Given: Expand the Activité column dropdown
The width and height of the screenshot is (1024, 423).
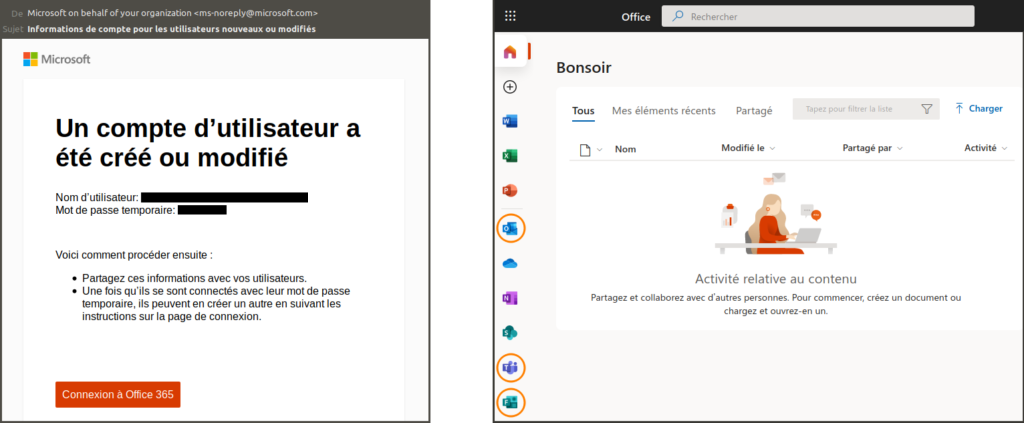Looking at the screenshot, I should (1004, 149).
